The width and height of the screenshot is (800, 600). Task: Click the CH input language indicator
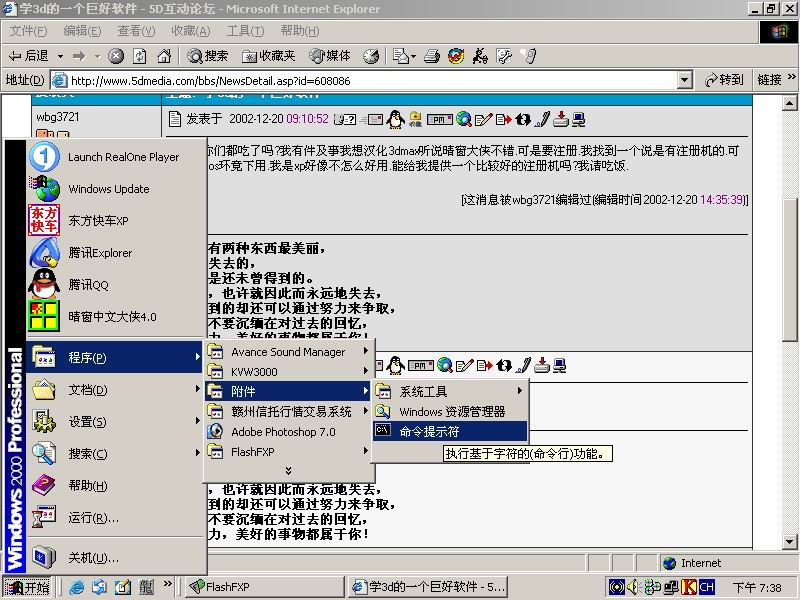tap(707, 587)
